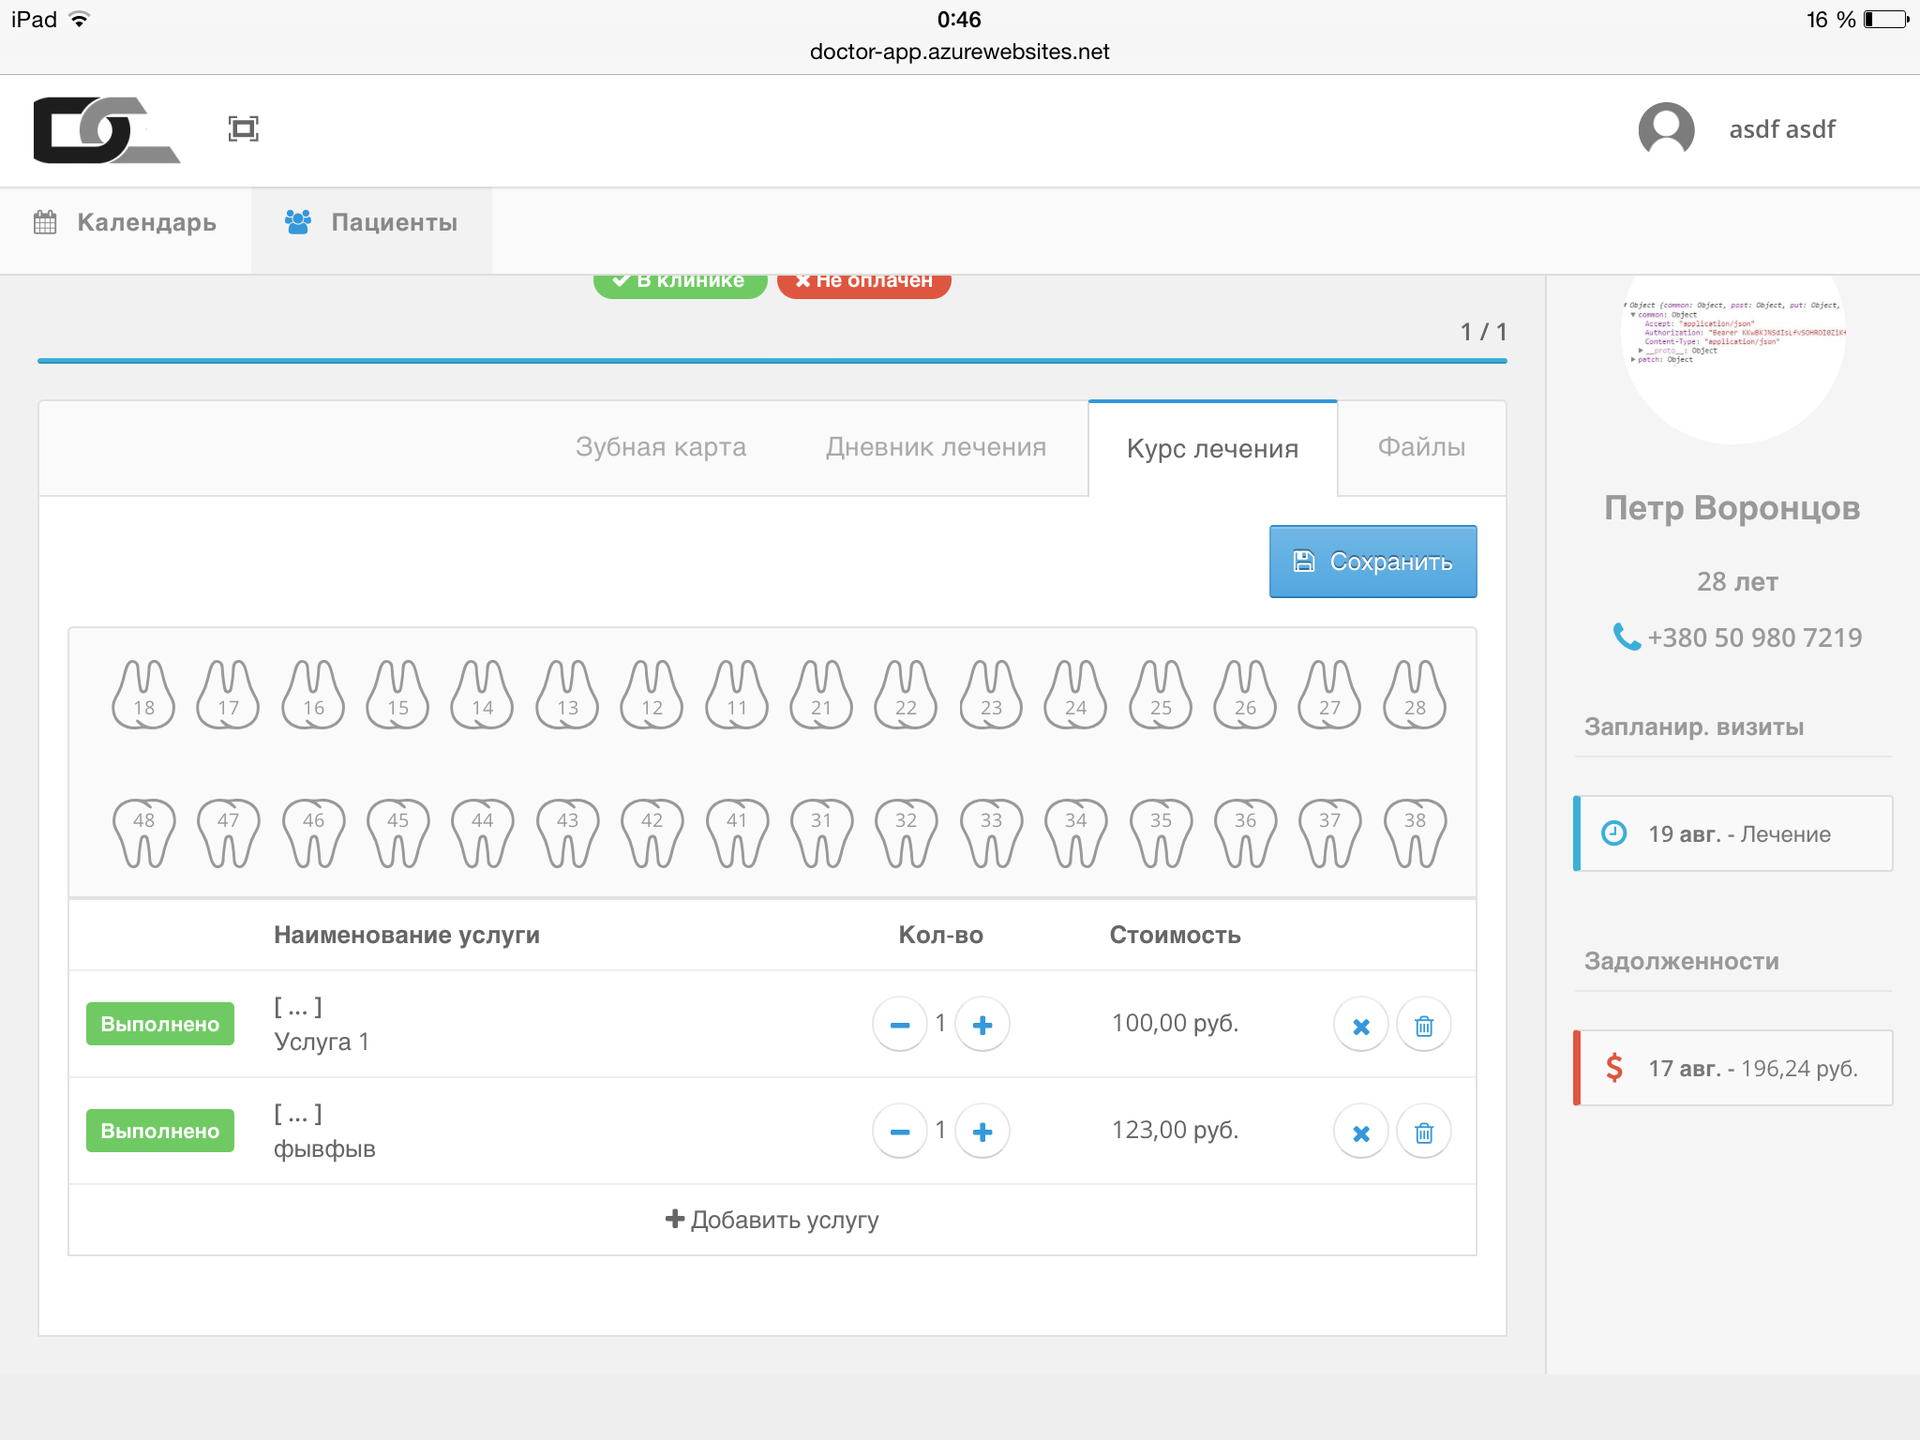
Task: Switch to Зубная карта tab
Action: click(660, 447)
